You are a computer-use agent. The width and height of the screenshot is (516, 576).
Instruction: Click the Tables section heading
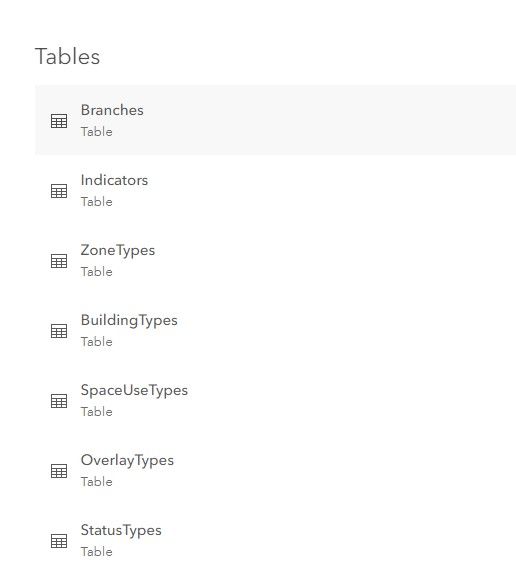[x=67, y=57]
